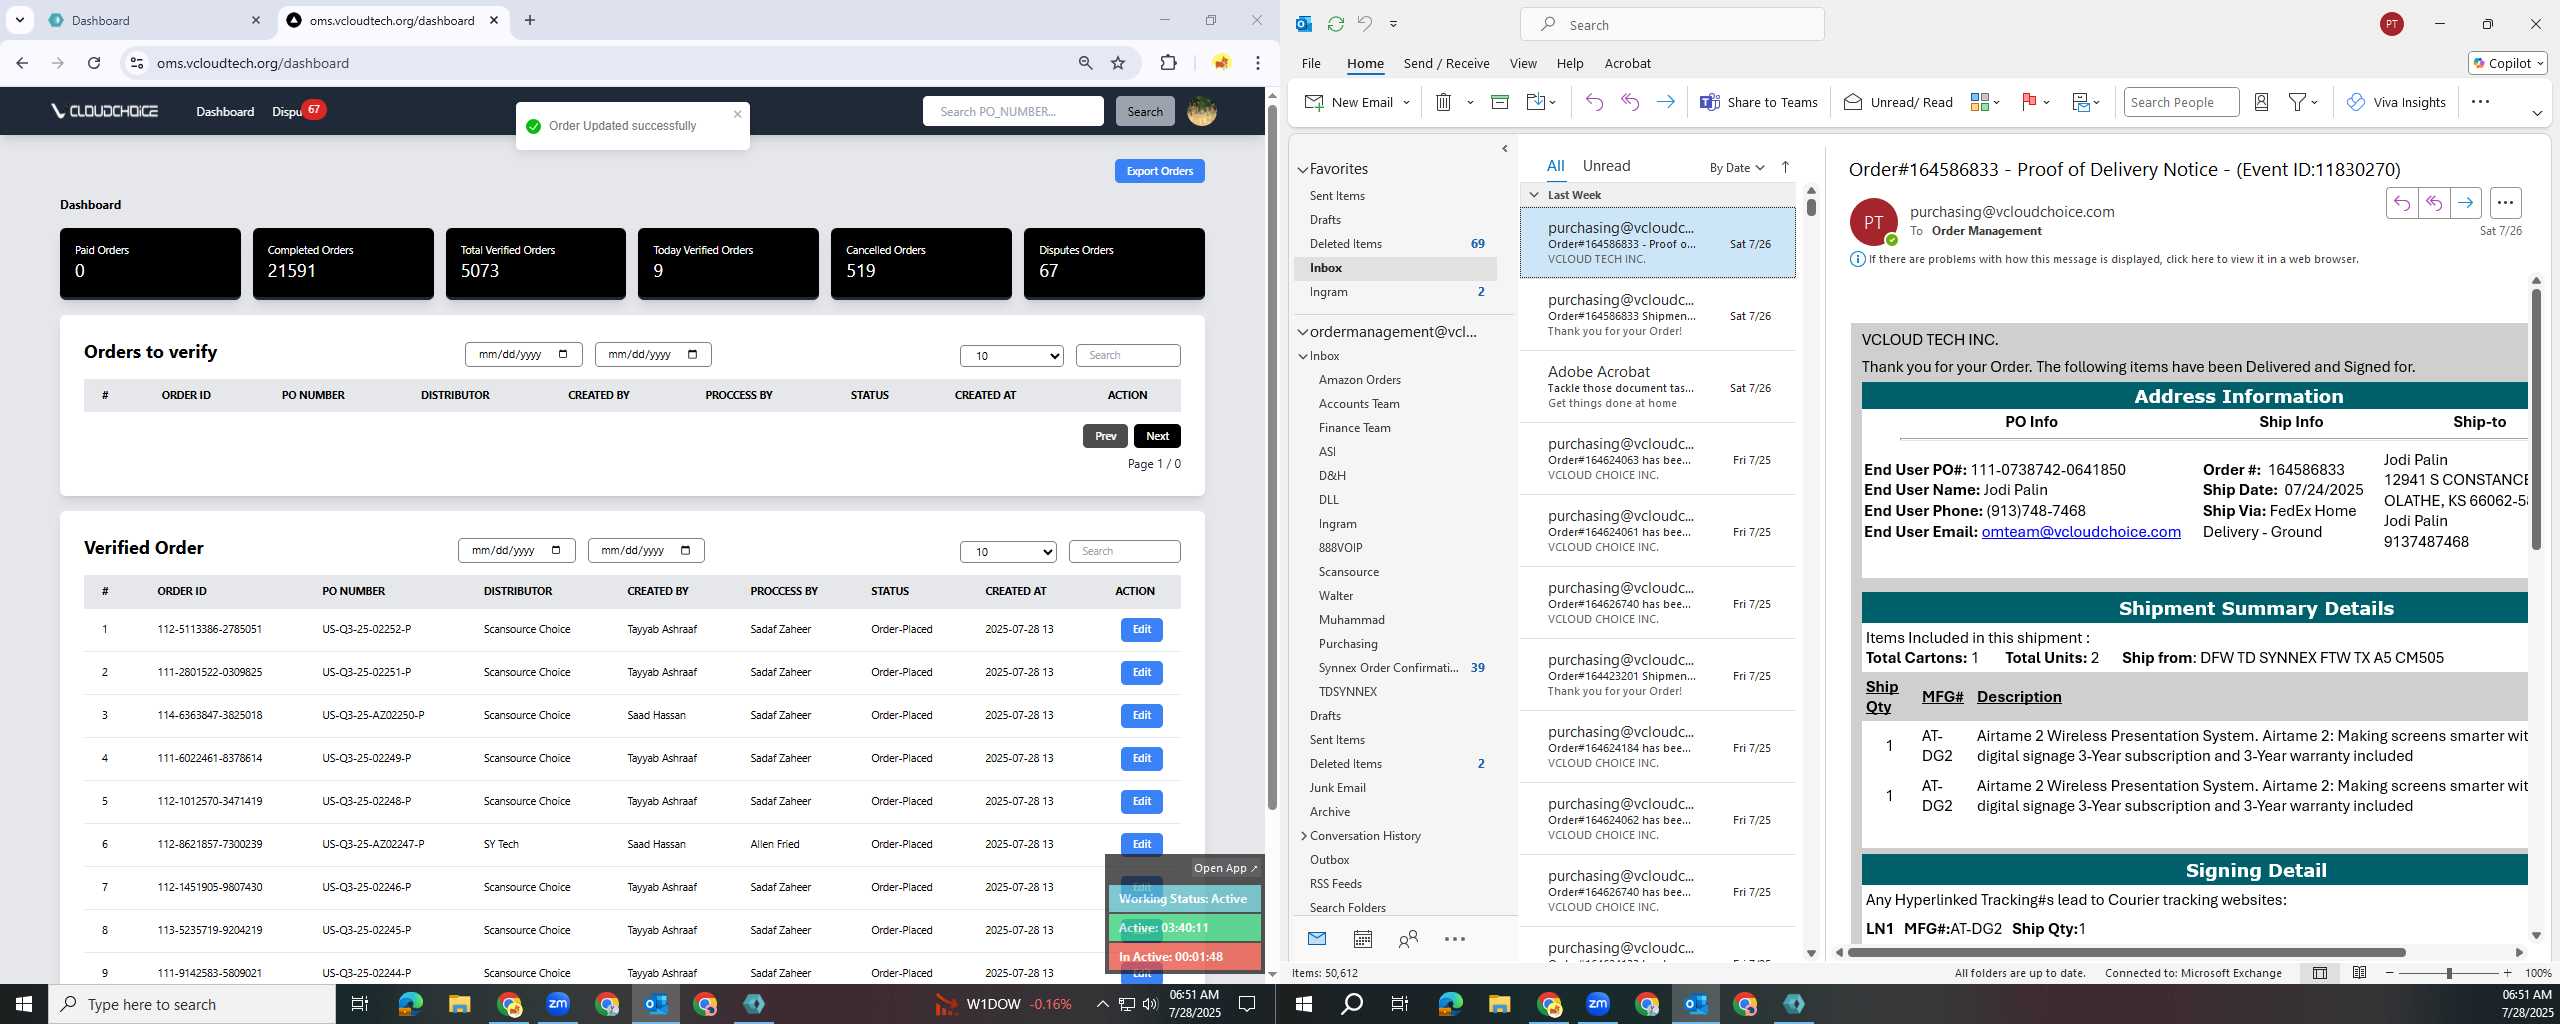Switch to Calendar view icon in Outlook

tap(1362, 939)
